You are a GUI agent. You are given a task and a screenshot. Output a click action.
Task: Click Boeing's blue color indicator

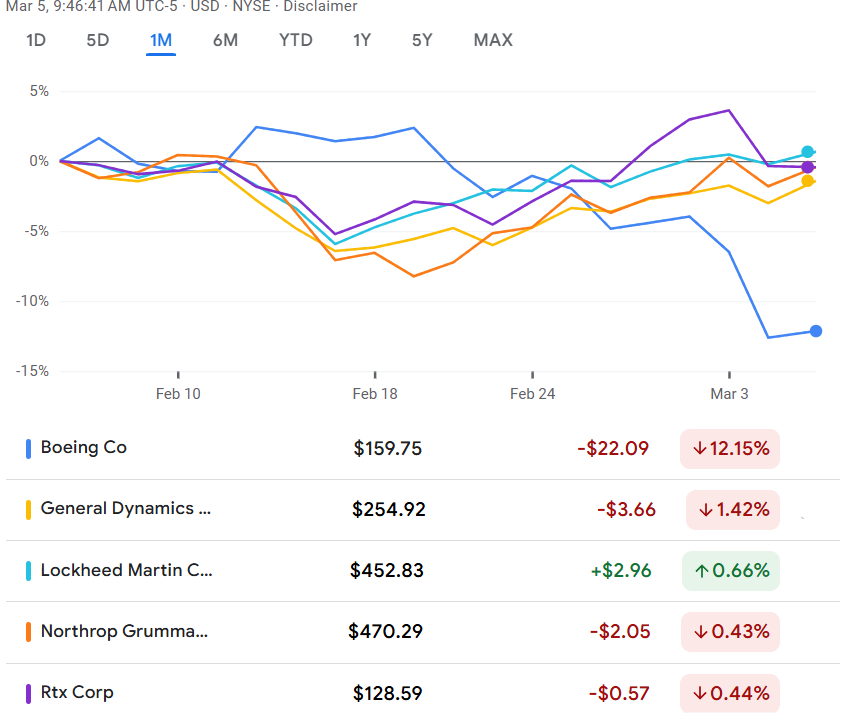point(29,449)
